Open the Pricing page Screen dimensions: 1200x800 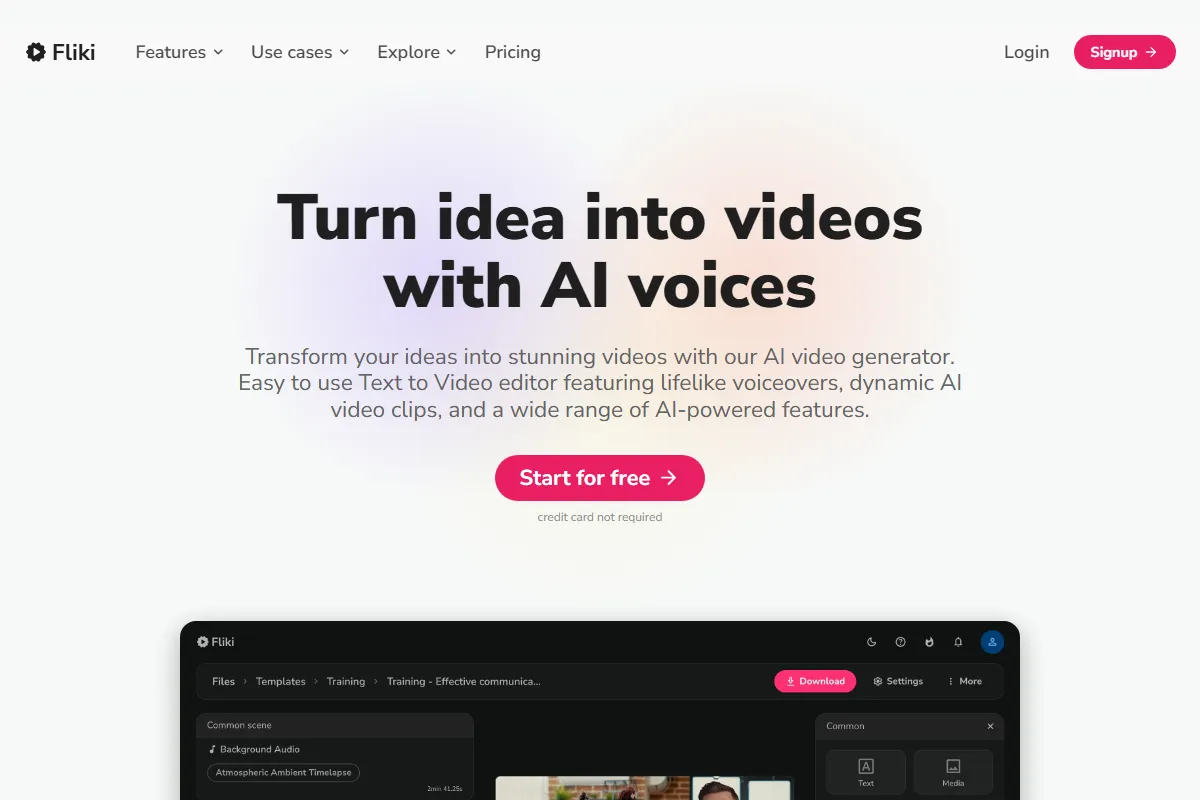(x=513, y=52)
